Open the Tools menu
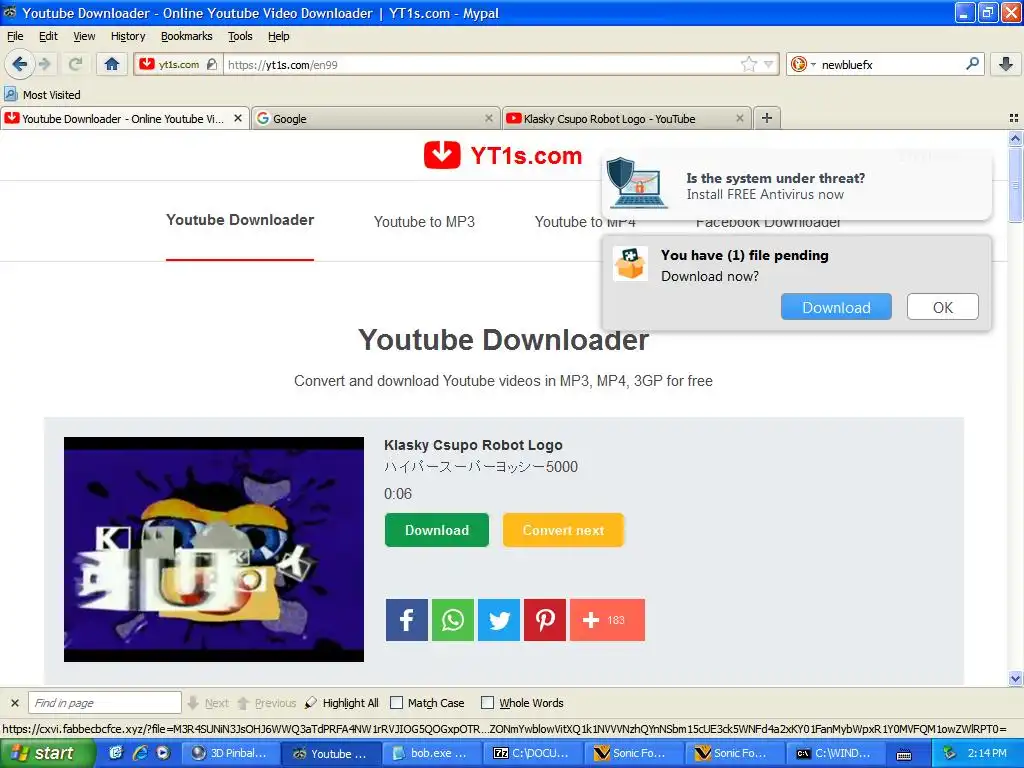The height and width of the screenshot is (768, 1024). [240, 36]
